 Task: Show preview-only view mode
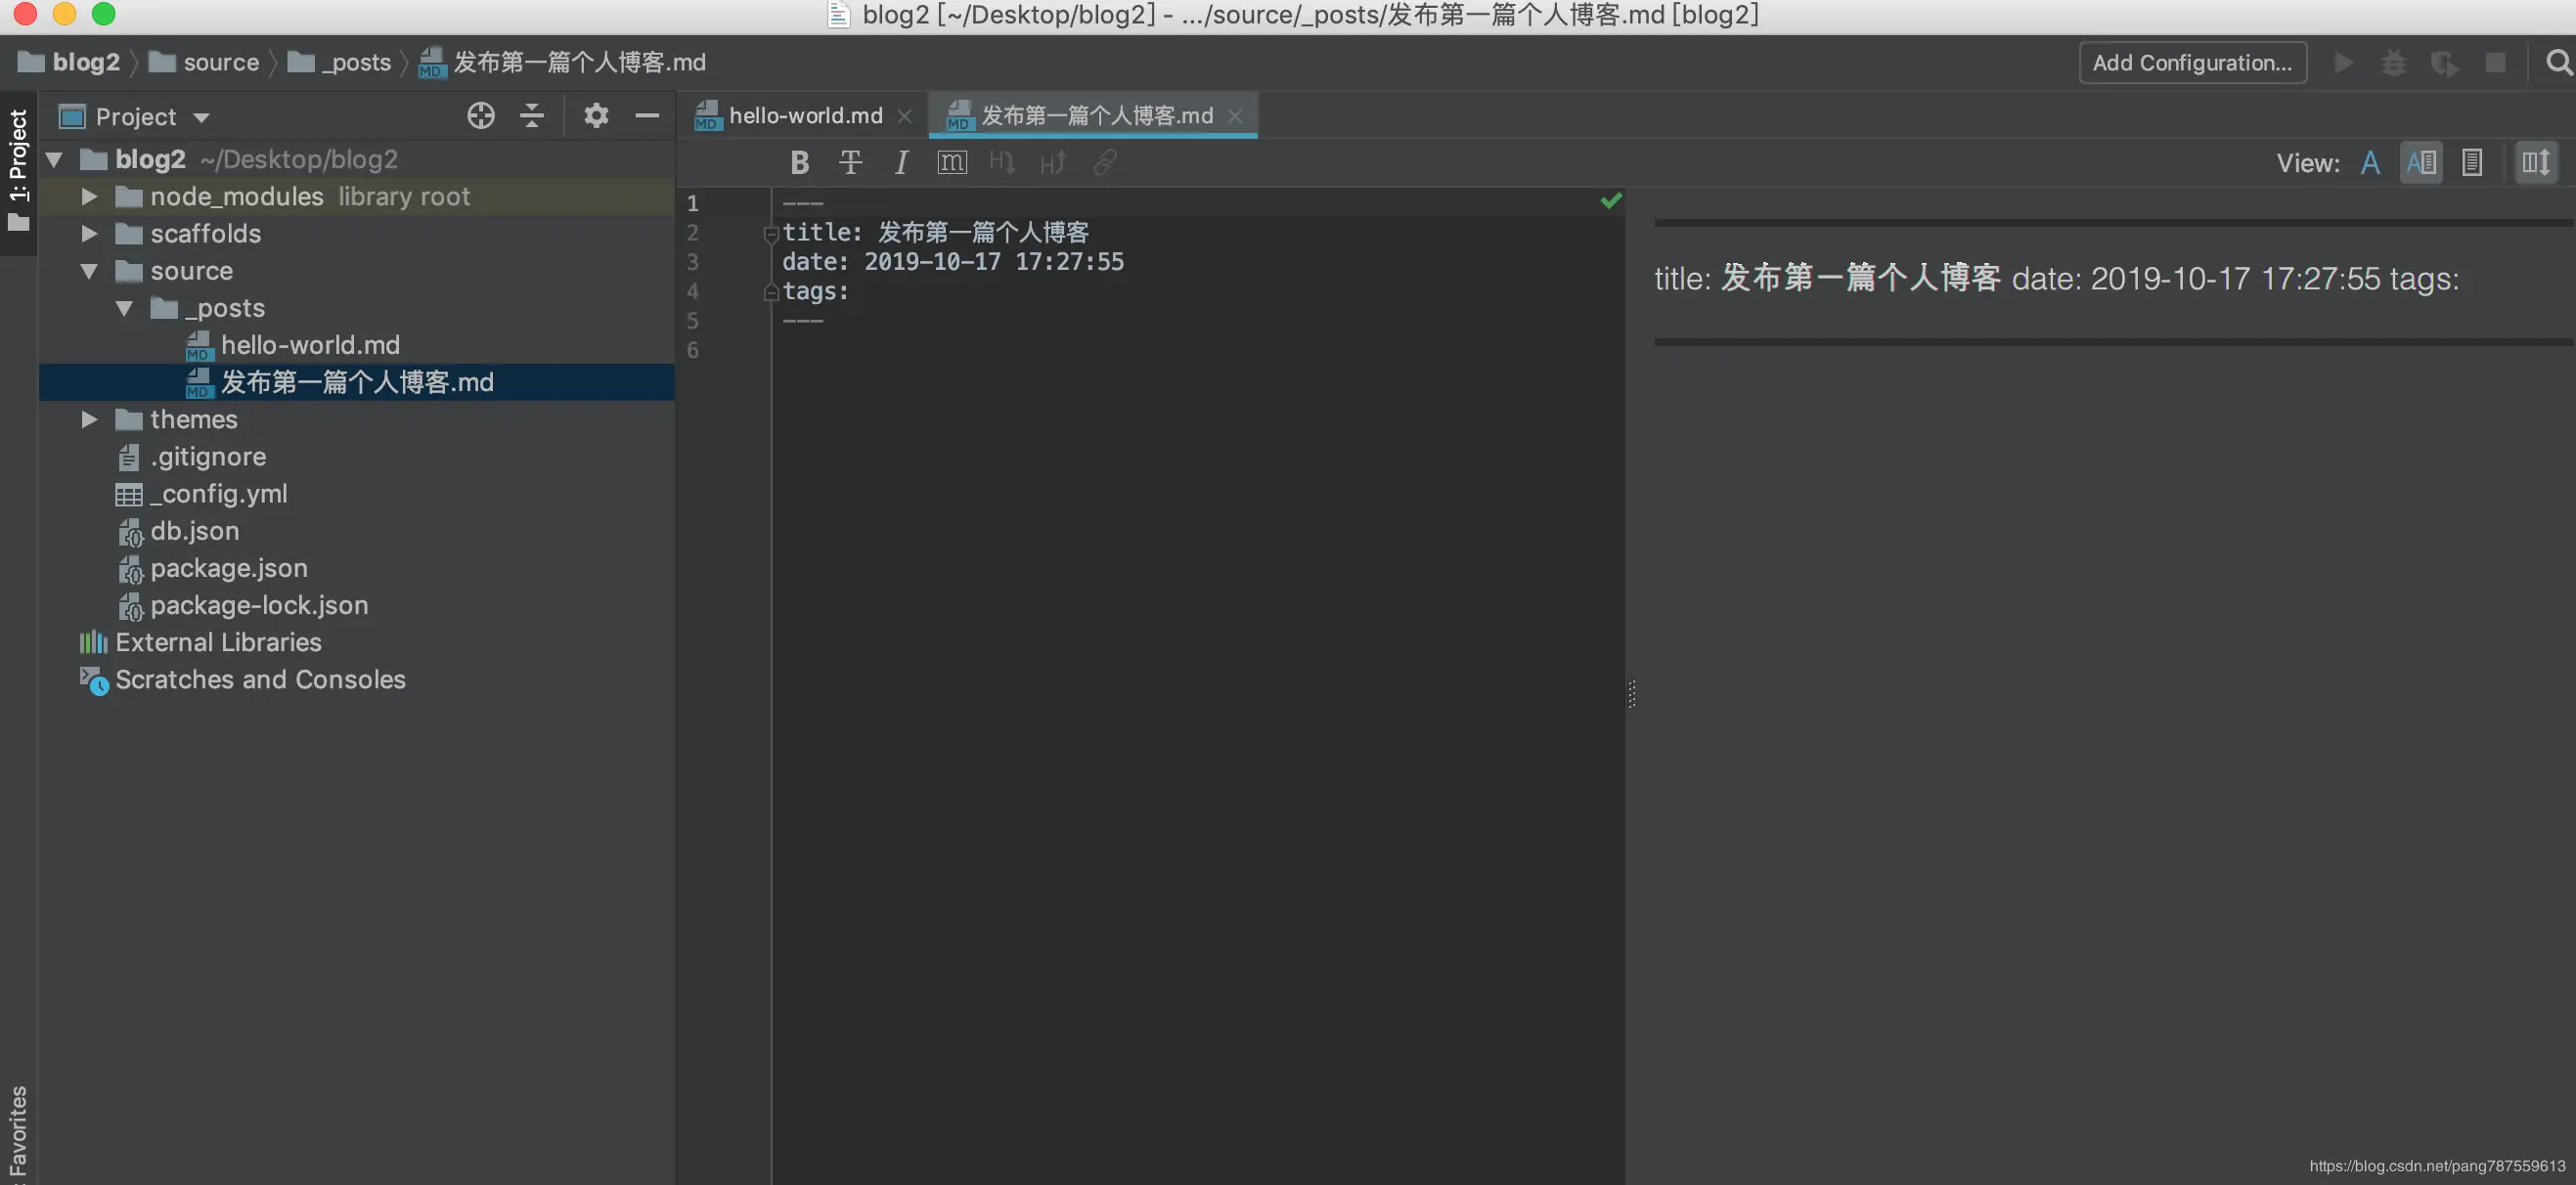[x=2472, y=162]
